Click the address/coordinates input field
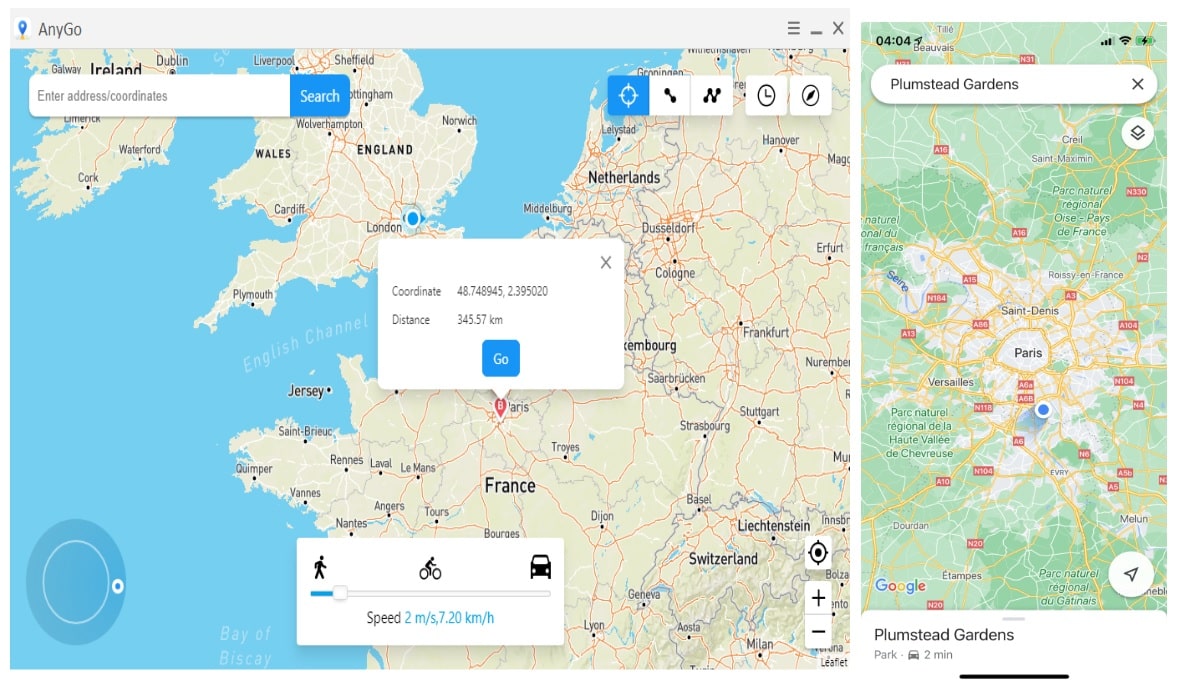This screenshot has height=683, width=1179. pyautogui.click(x=160, y=96)
